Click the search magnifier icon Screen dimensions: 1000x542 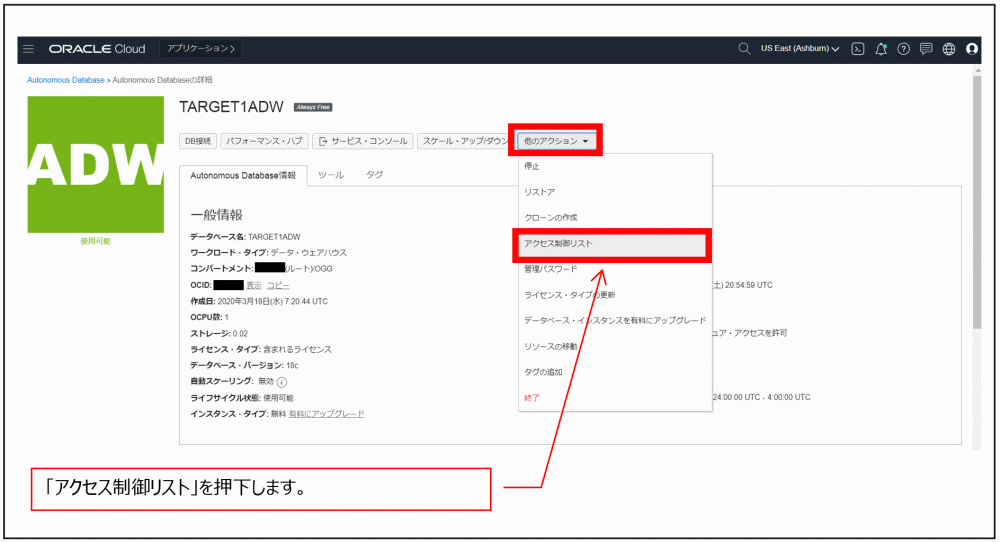(744, 49)
